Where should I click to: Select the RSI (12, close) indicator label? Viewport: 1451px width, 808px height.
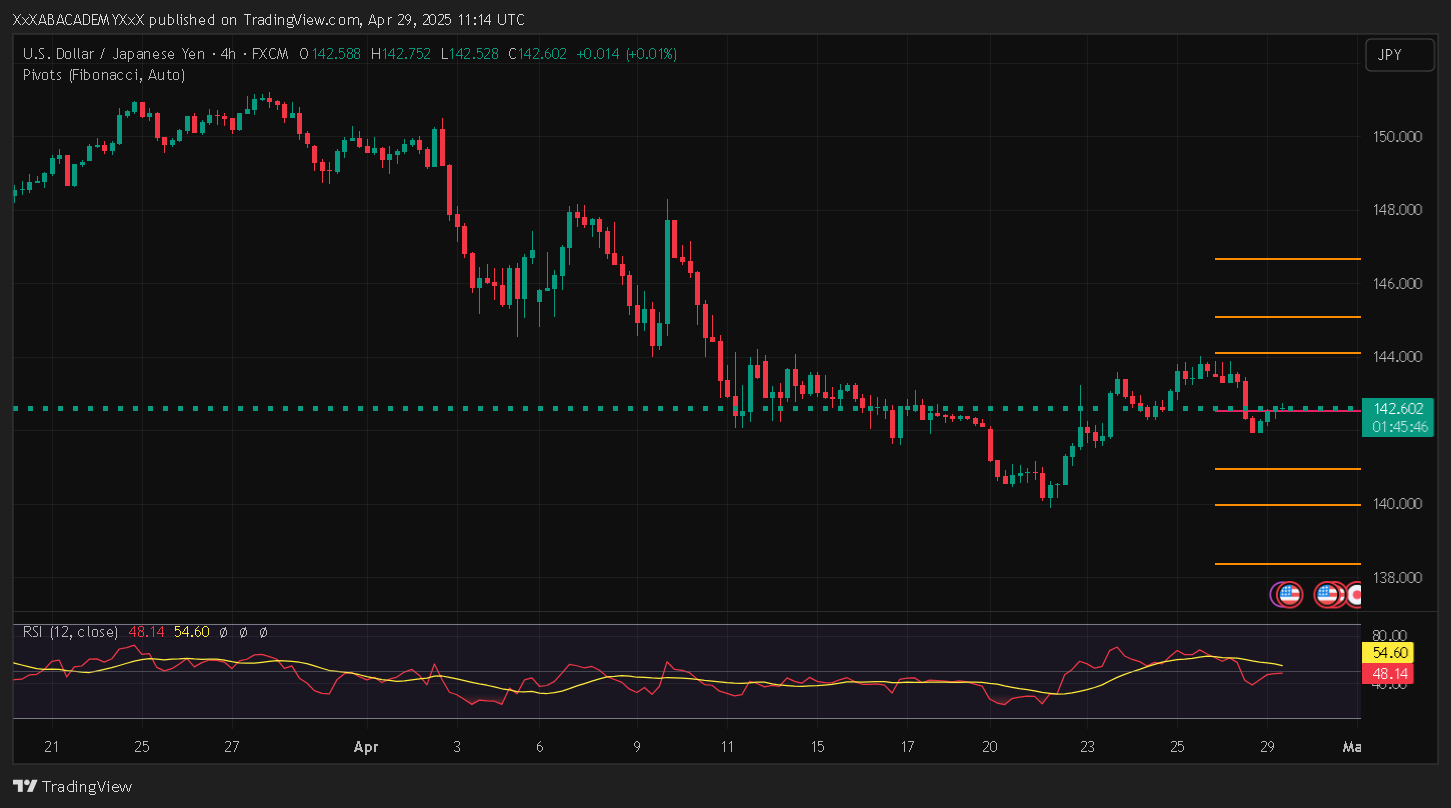(x=70, y=632)
